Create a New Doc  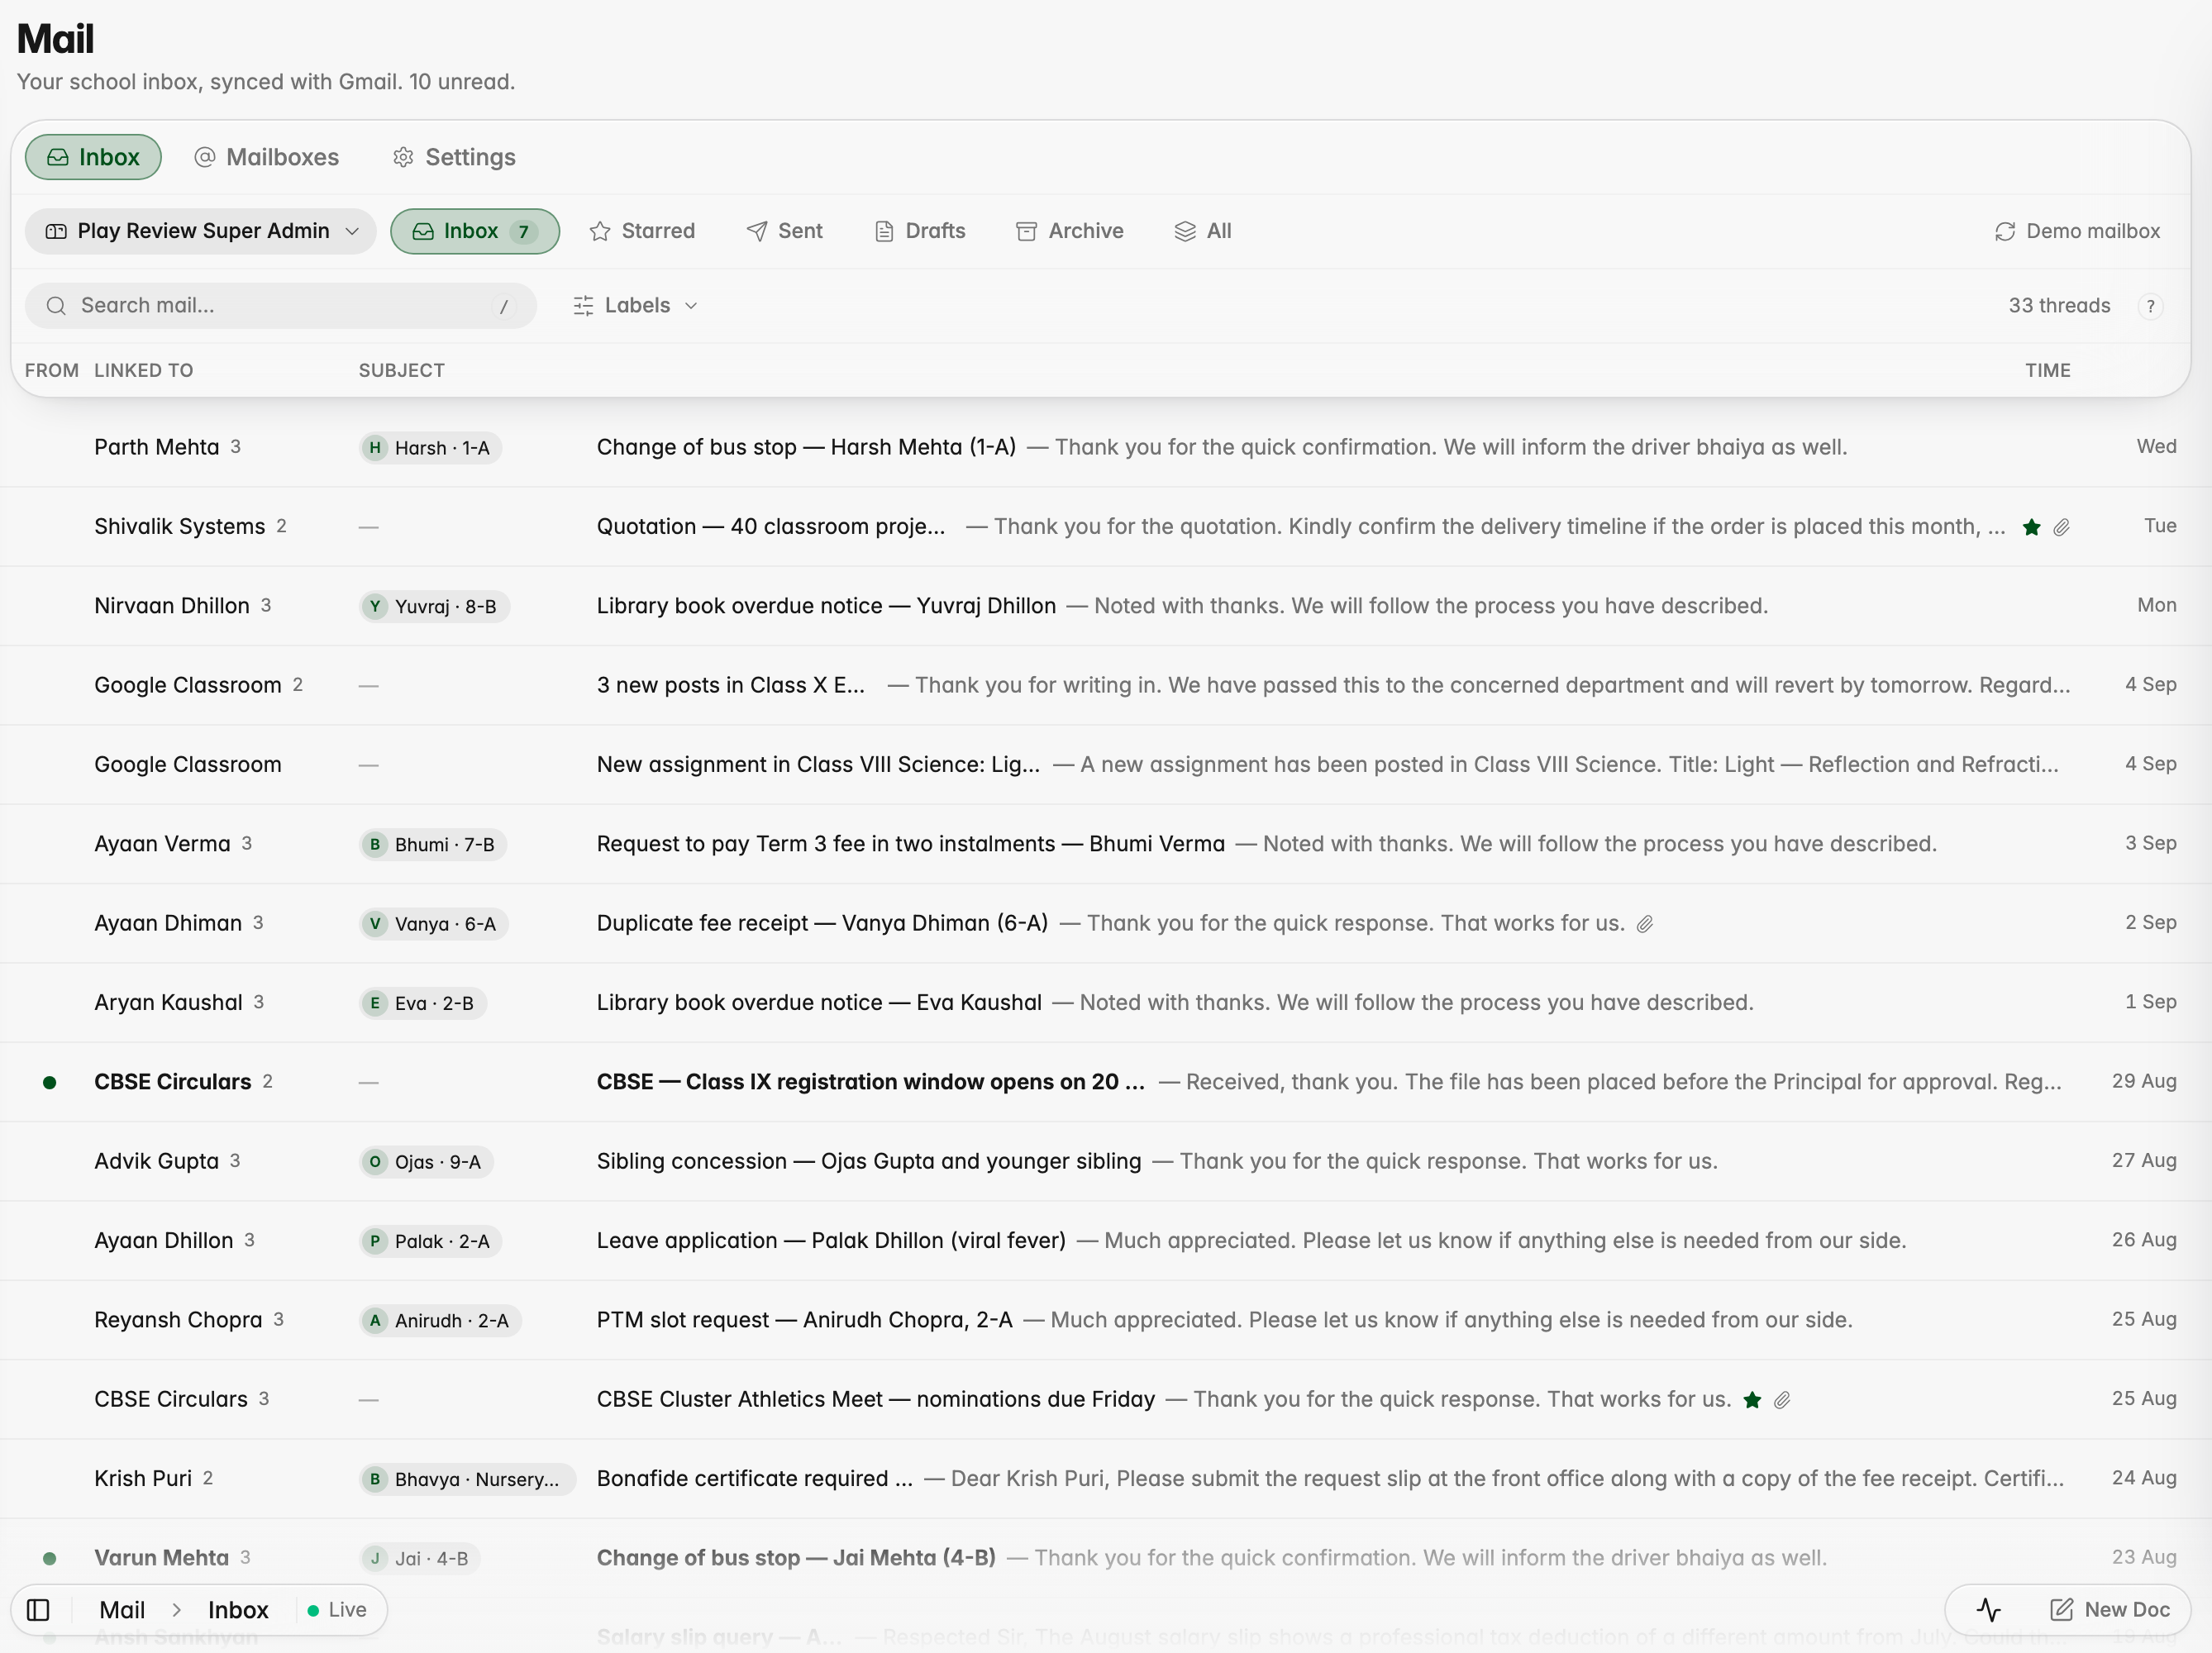coord(2110,1610)
